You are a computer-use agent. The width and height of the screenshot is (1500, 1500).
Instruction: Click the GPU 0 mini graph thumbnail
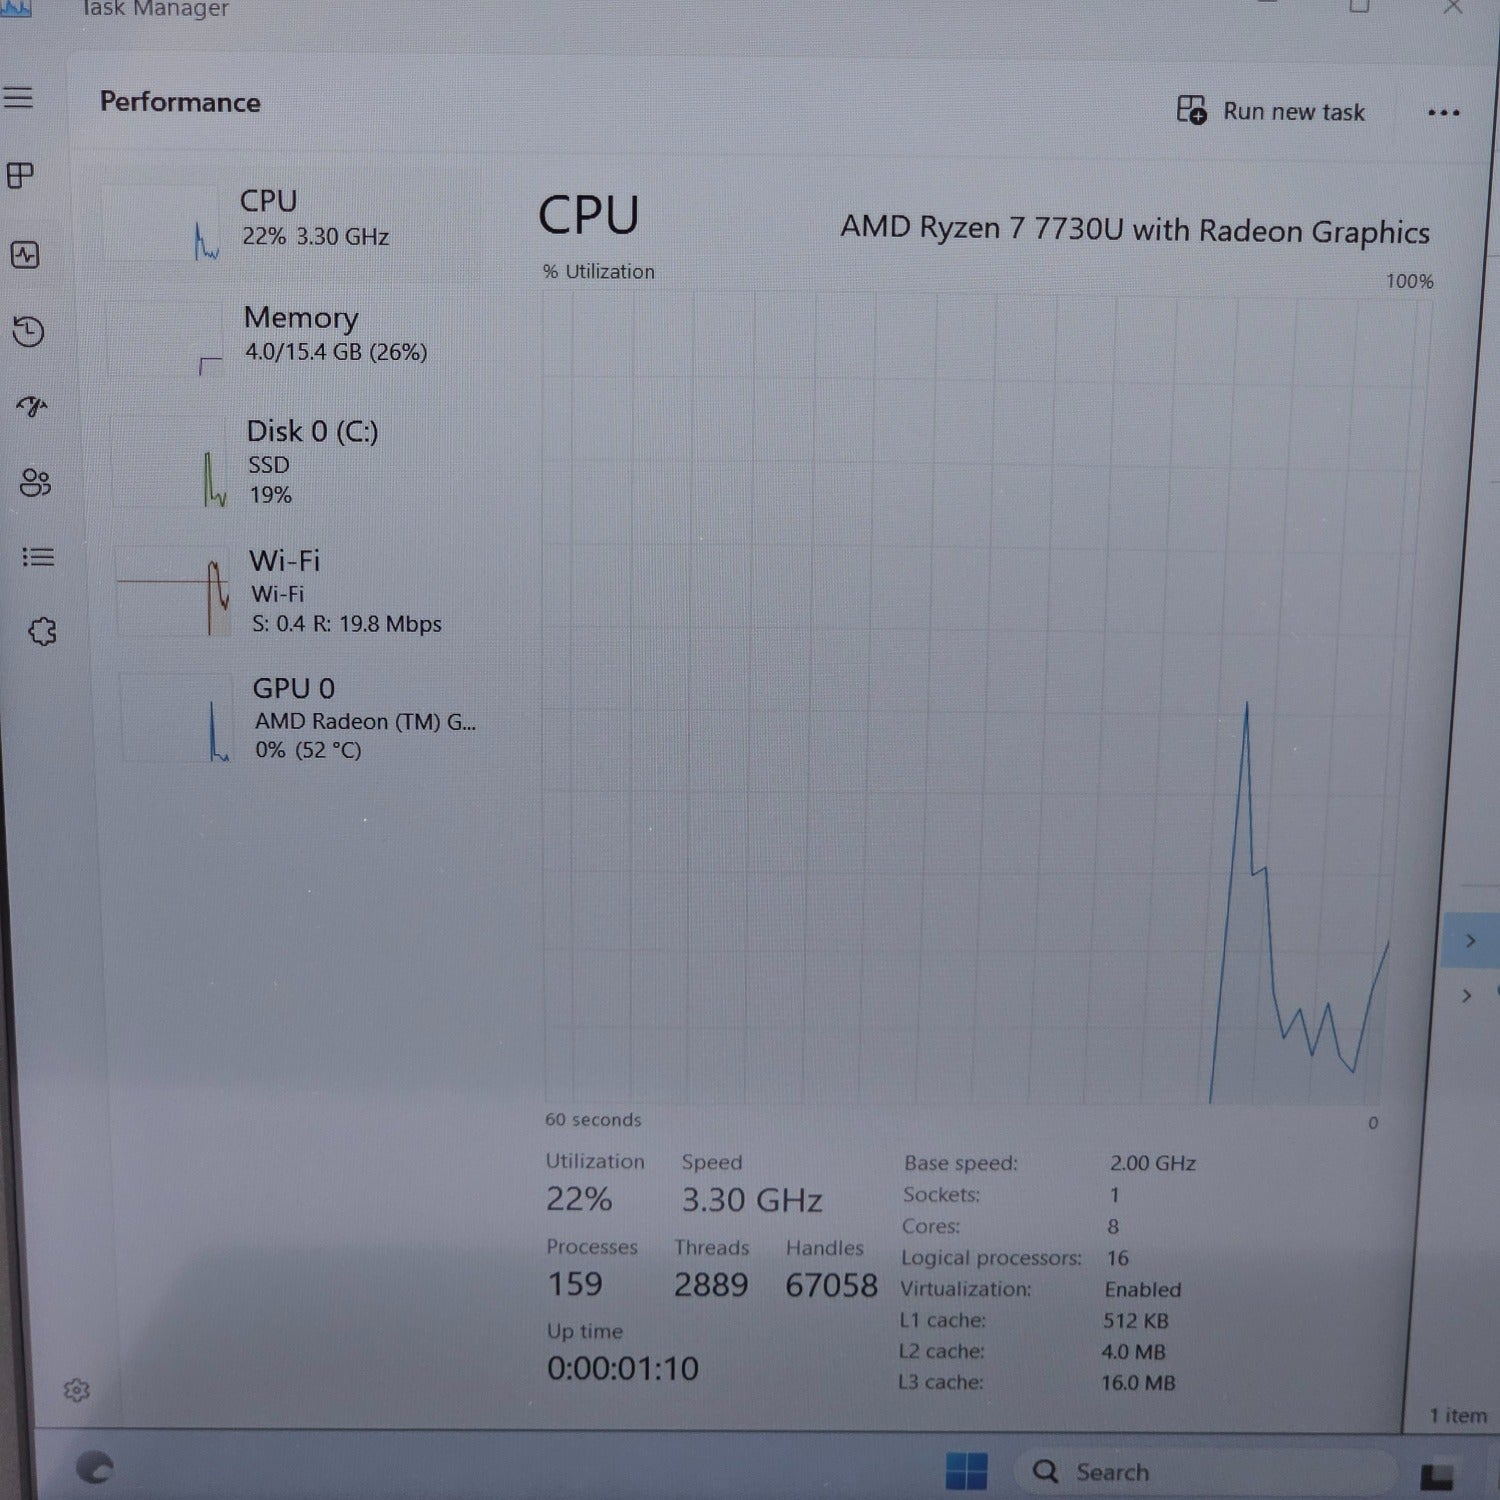click(x=177, y=720)
